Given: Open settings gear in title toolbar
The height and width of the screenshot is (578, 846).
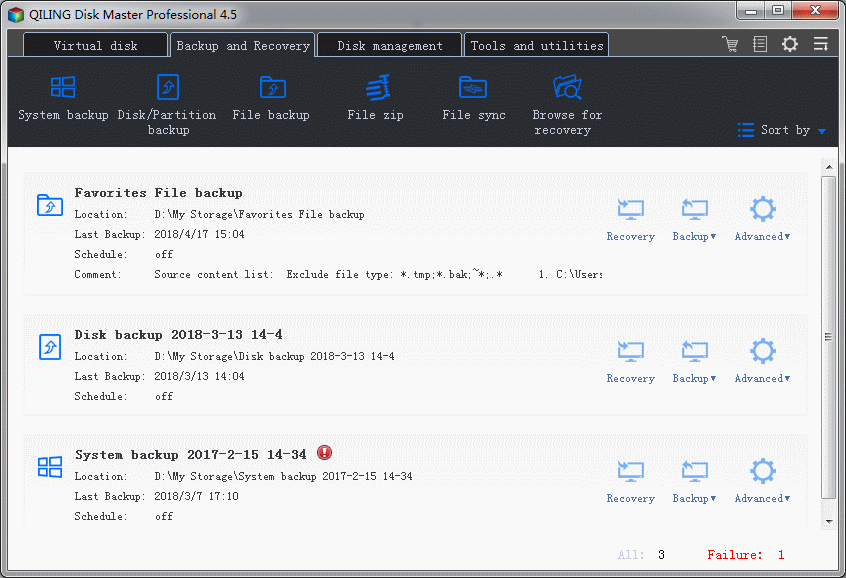Looking at the screenshot, I should click(790, 44).
